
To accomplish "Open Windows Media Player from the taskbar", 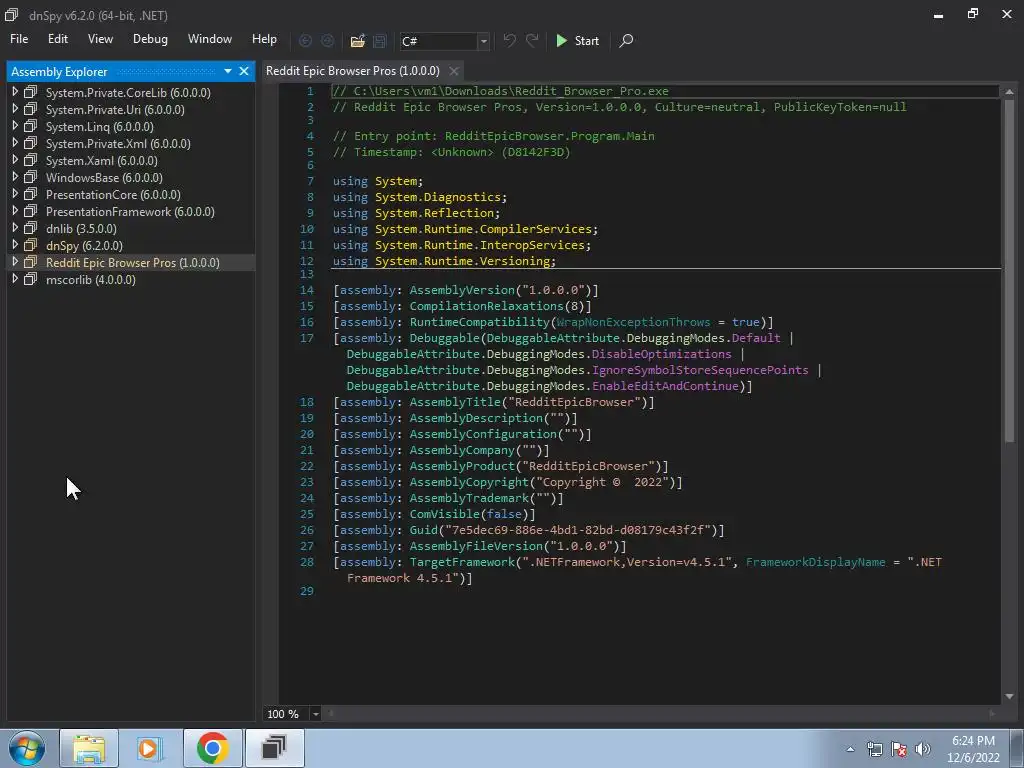I will tap(150, 748).
